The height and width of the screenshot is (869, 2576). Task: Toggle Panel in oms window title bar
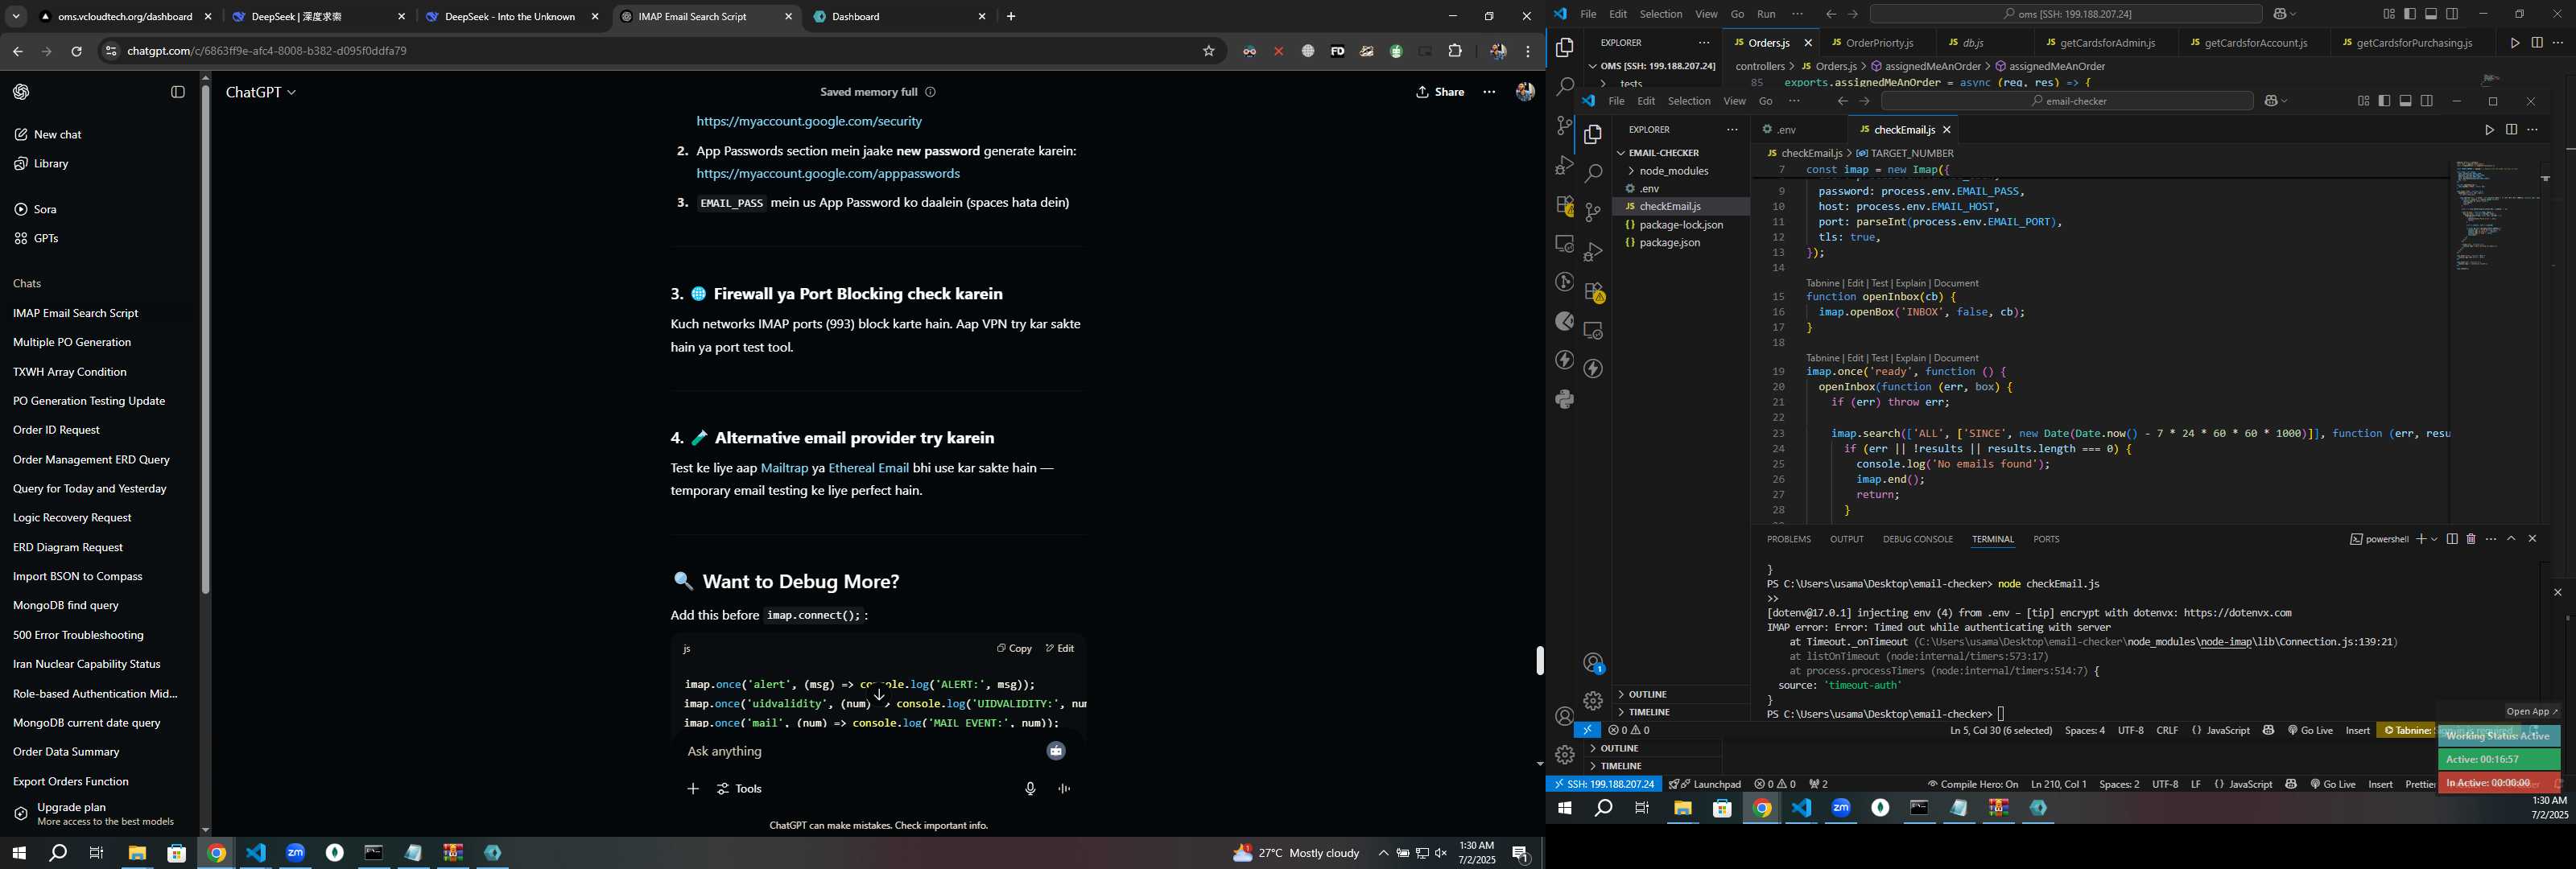[2431, 14]
